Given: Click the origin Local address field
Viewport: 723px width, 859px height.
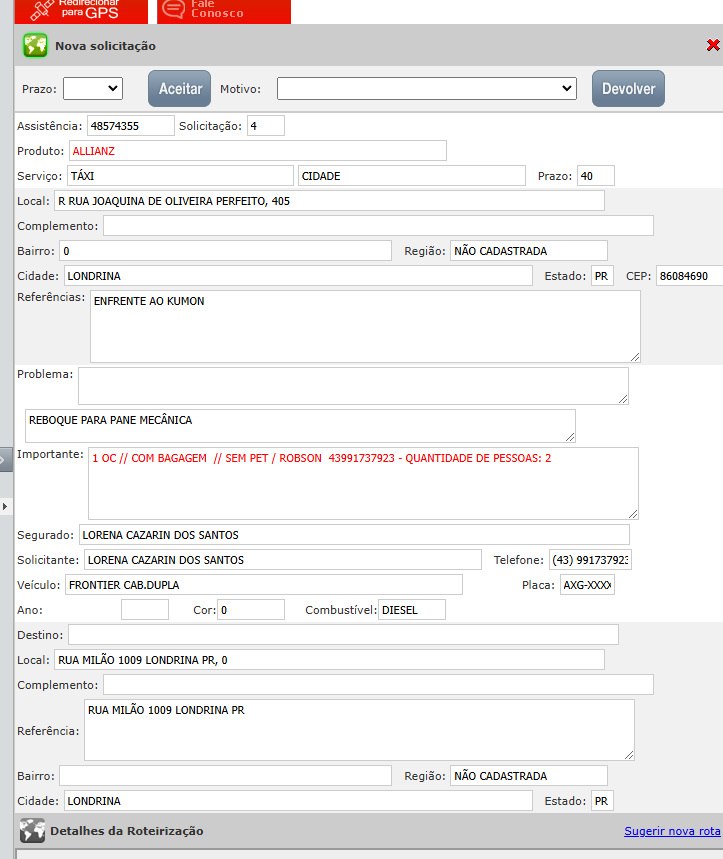Looking at the screenshot, I should click(329, 201).
